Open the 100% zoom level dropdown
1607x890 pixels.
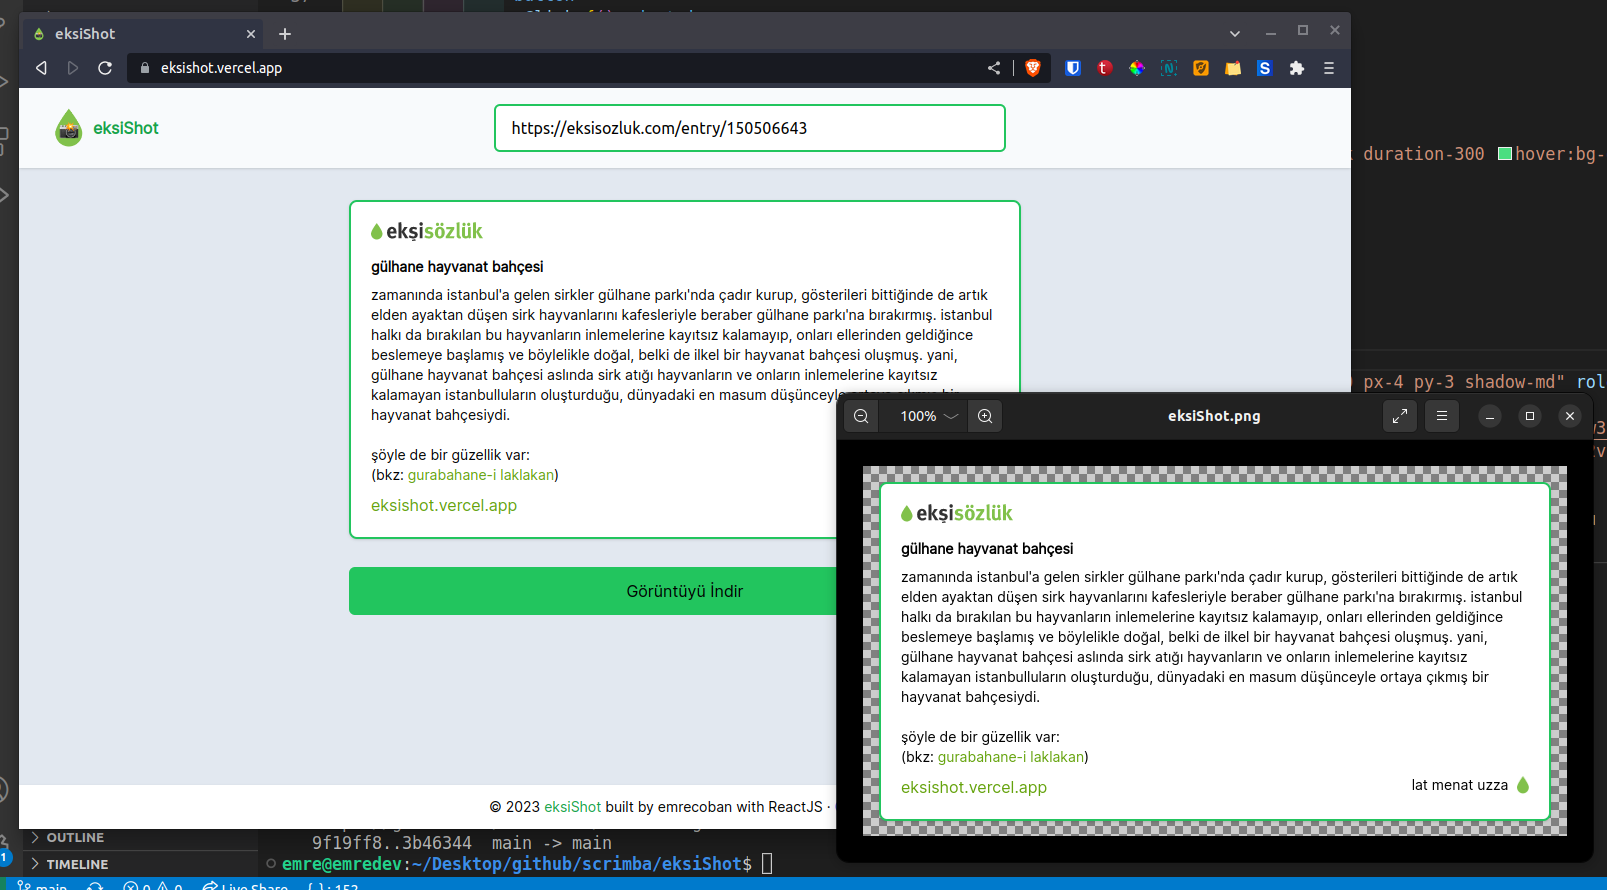tap(928, 416)
